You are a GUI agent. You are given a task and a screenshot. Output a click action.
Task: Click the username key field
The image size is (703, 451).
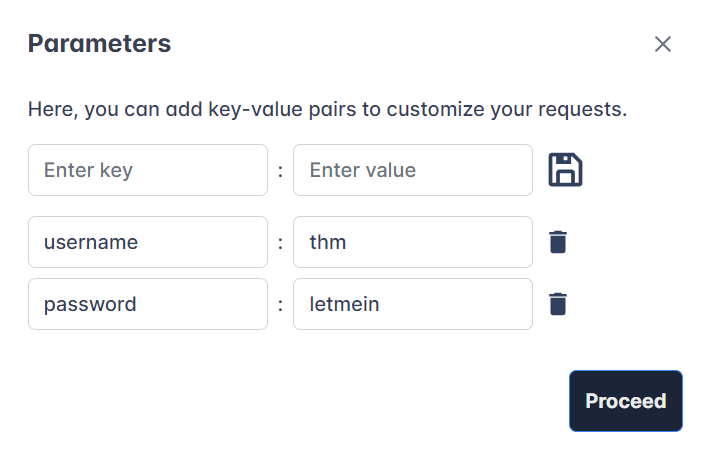(x=148, y=242)
